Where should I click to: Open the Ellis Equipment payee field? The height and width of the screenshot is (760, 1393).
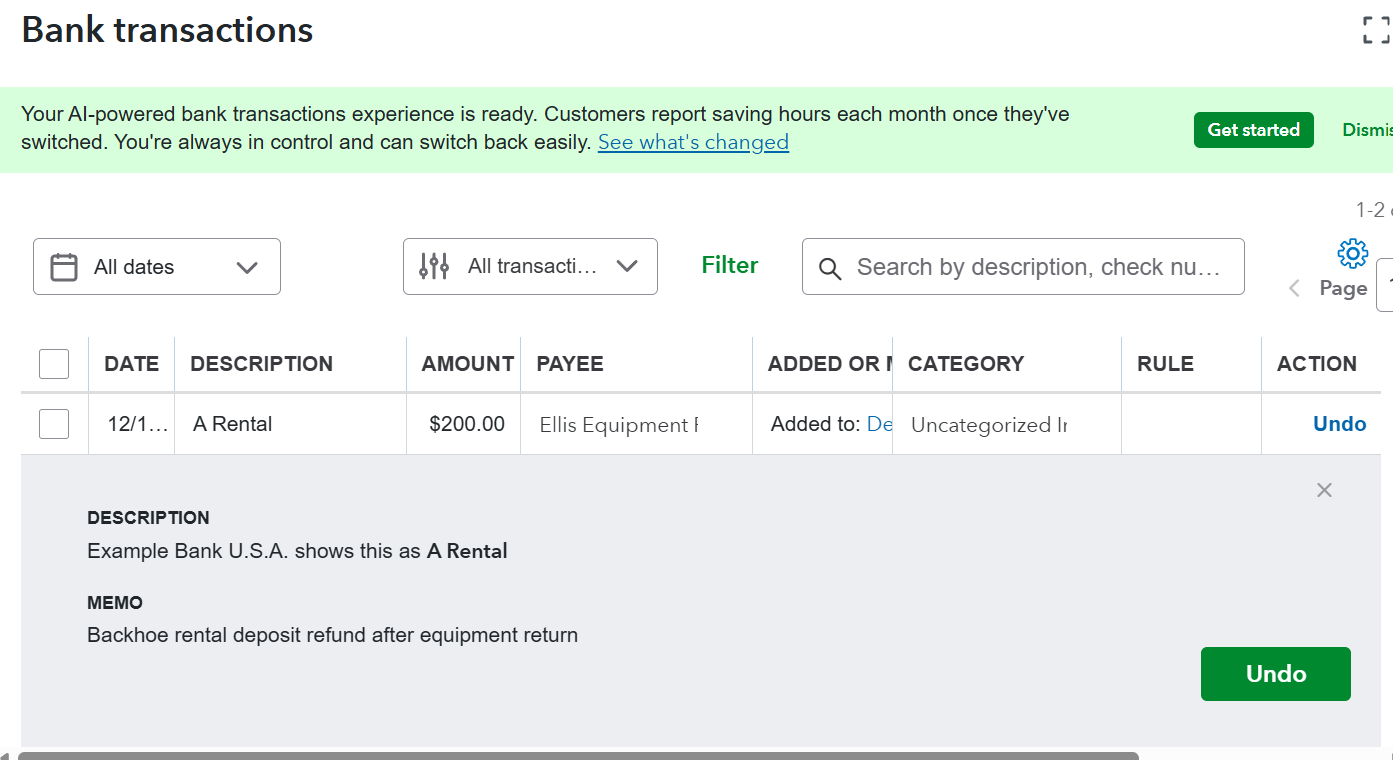point(618,425)
